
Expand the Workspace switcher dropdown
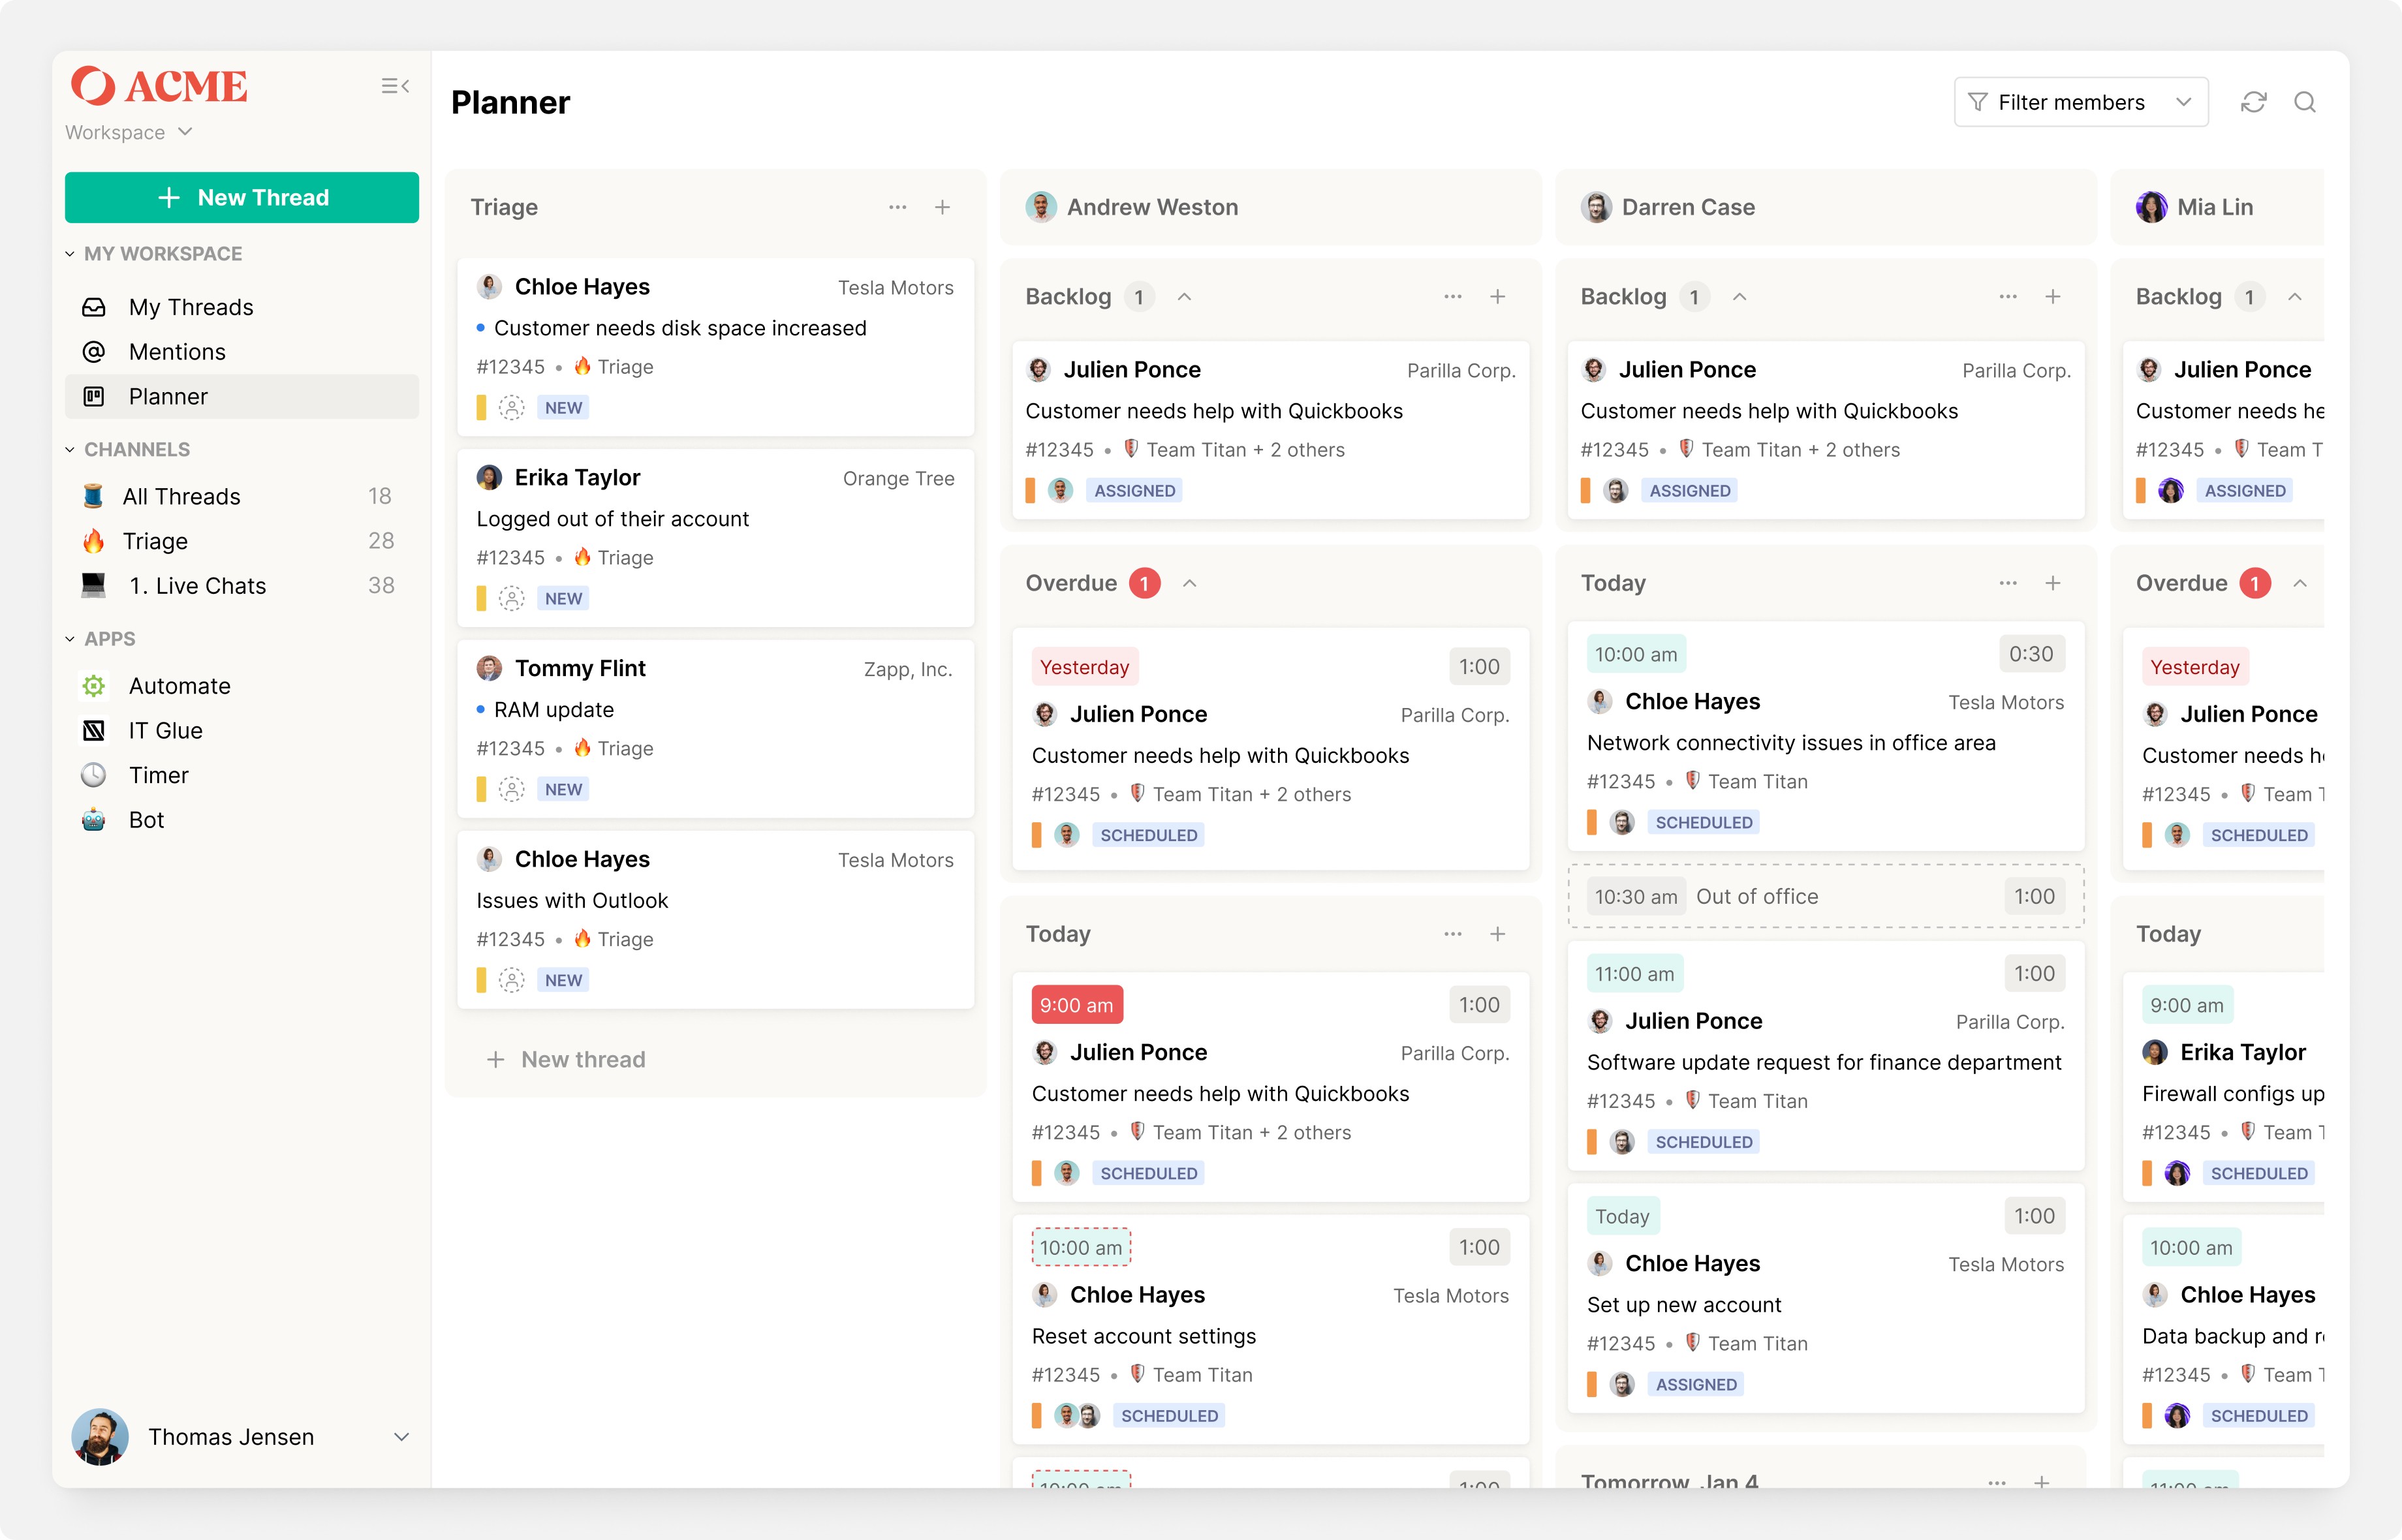pyautogui.click(x=129, y=132)
